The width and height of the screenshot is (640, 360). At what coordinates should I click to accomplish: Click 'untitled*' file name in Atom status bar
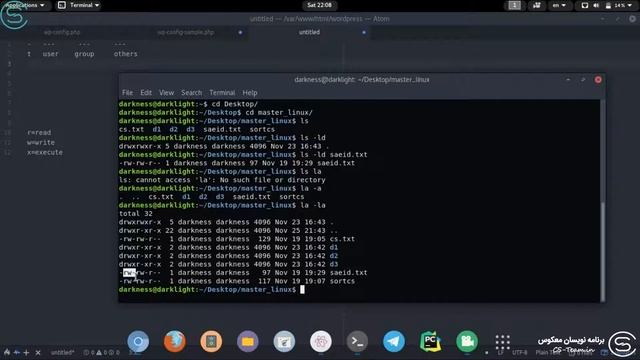click(62, 352)
